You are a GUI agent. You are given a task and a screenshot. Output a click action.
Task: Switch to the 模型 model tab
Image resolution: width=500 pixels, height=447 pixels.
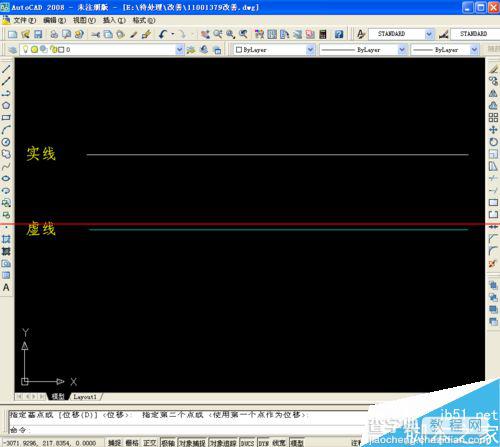click(x=58, y=397)
